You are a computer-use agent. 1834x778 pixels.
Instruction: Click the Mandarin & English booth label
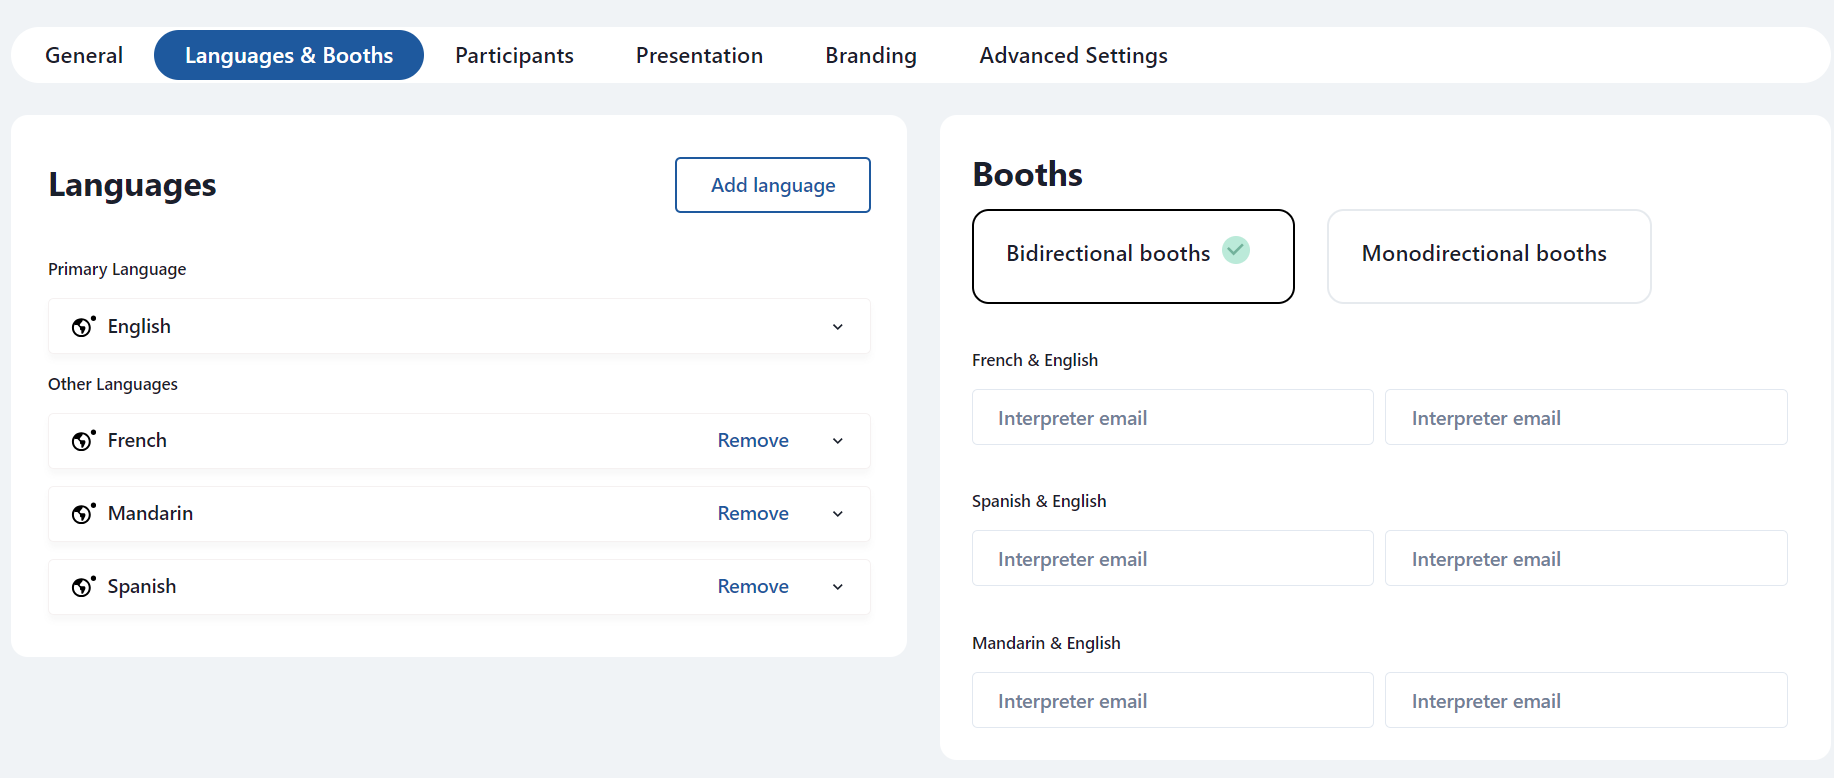point(1046,643)
